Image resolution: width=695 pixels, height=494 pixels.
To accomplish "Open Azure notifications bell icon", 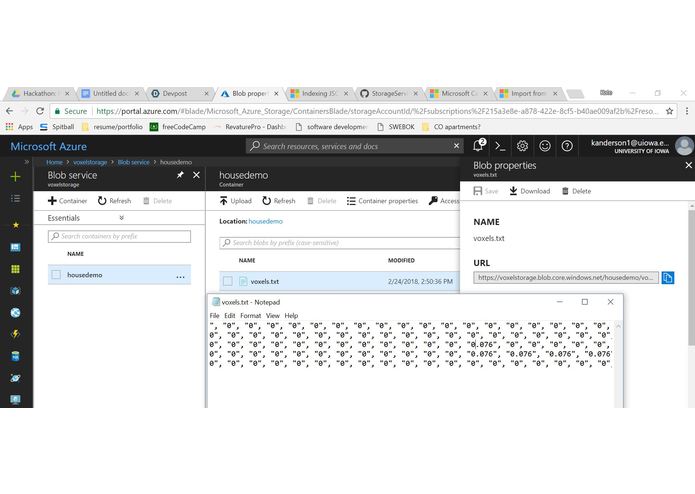I will pyautogui.click(x=479, y=145).
